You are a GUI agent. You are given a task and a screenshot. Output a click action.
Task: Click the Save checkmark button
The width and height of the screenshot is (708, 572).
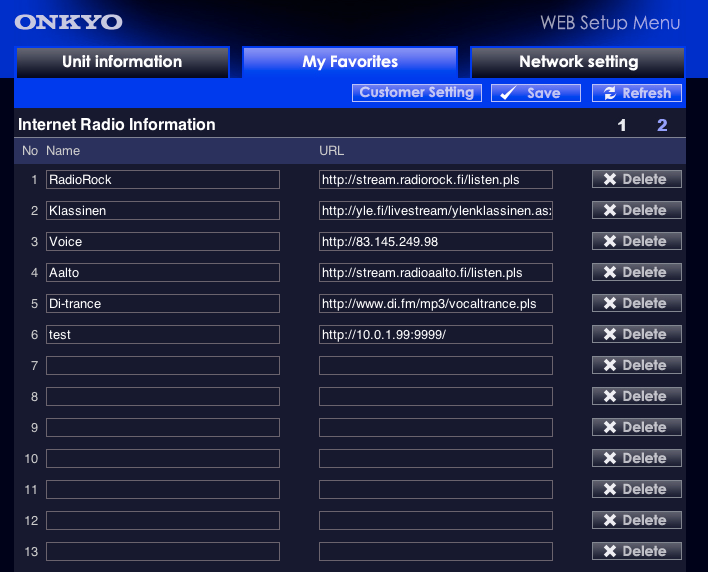(535, 93)
